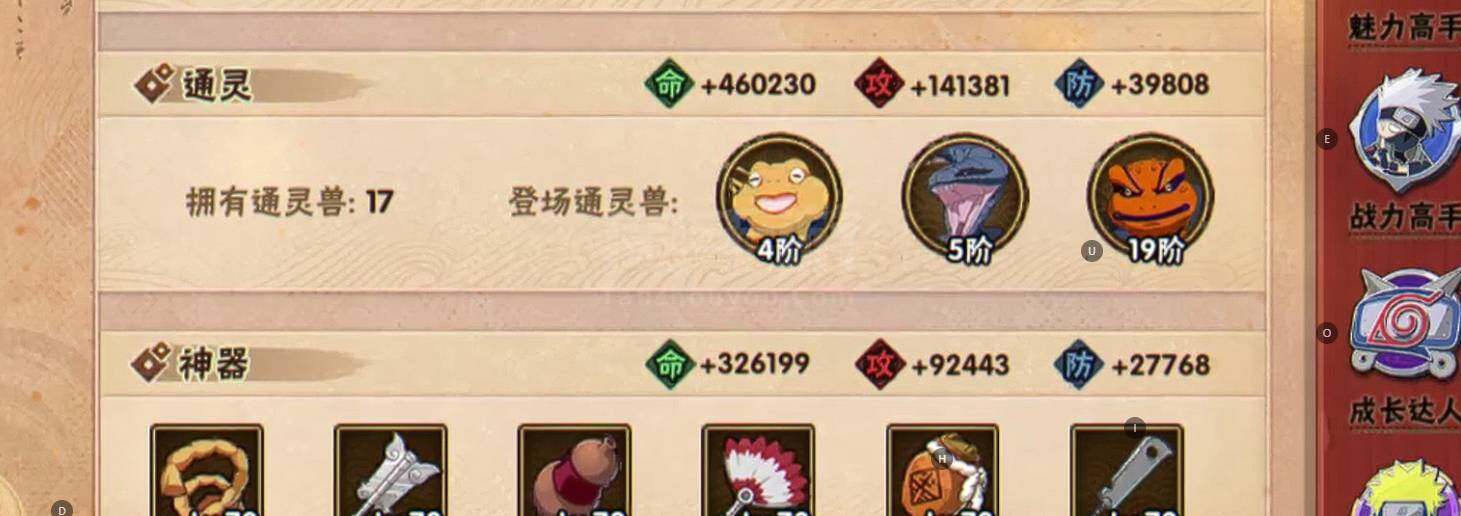1461x516 pixels.
Task: Click the 通灵 red 攻 stat icon
Action: [x=879, y=85]
